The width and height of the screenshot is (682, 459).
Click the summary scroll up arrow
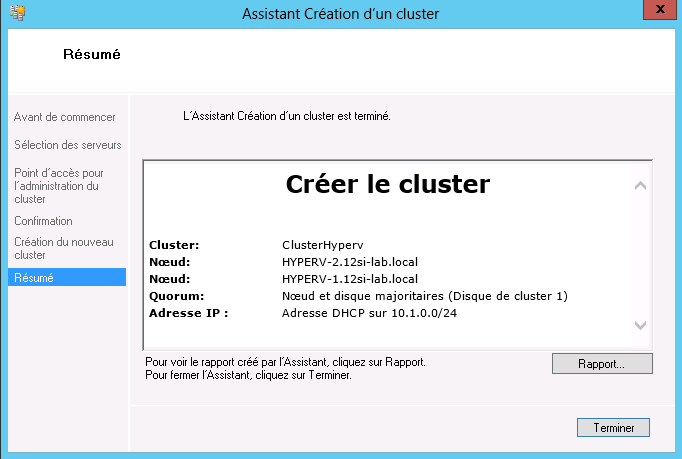pos(640,186)
